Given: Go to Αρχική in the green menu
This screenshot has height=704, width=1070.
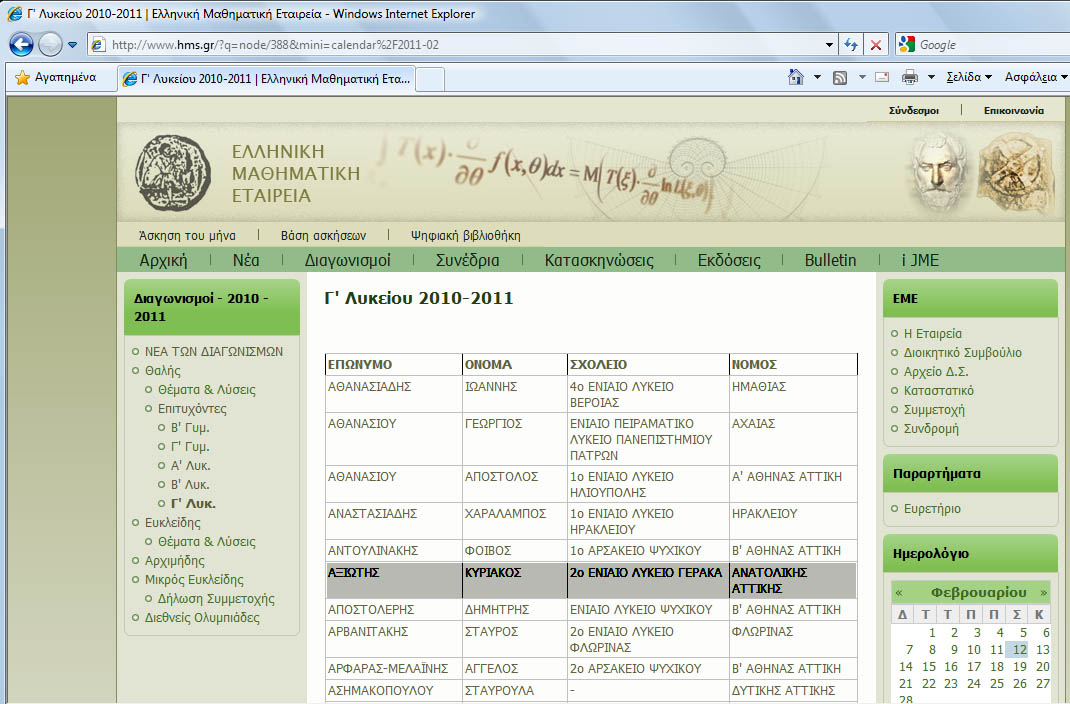Looking at the screenshot, I should click(163, 260).
